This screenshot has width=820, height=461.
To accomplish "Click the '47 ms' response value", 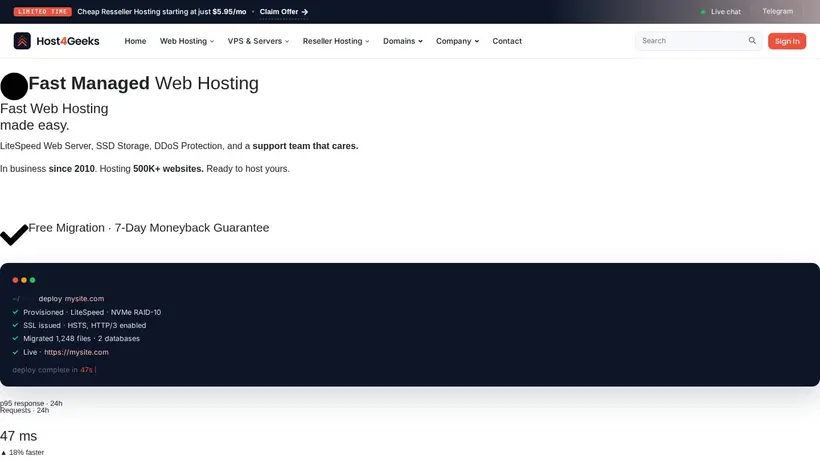I will click(18, 436).
